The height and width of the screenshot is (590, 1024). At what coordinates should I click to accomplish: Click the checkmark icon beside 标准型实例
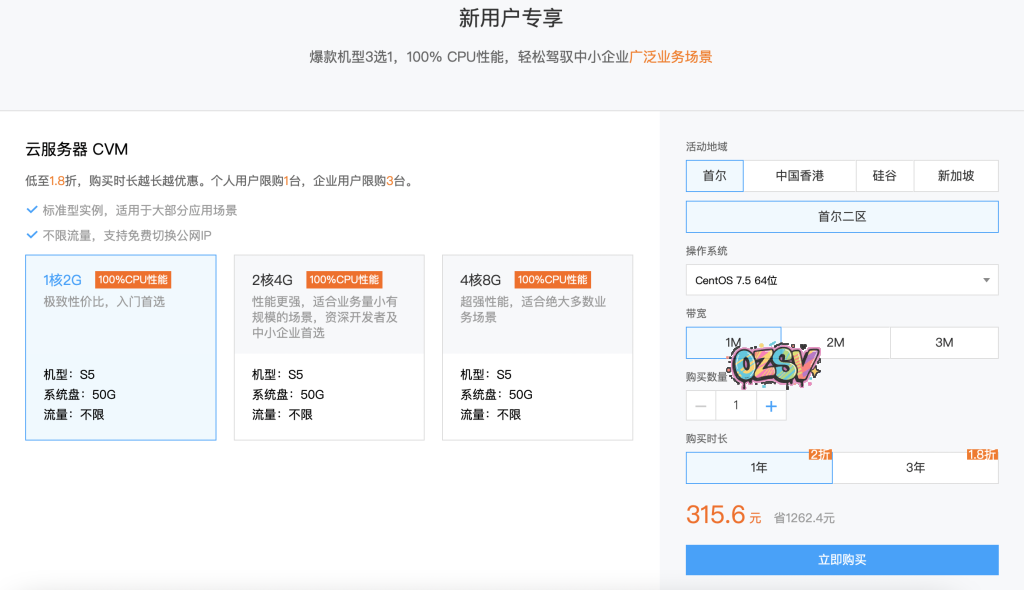pos(32,211)
